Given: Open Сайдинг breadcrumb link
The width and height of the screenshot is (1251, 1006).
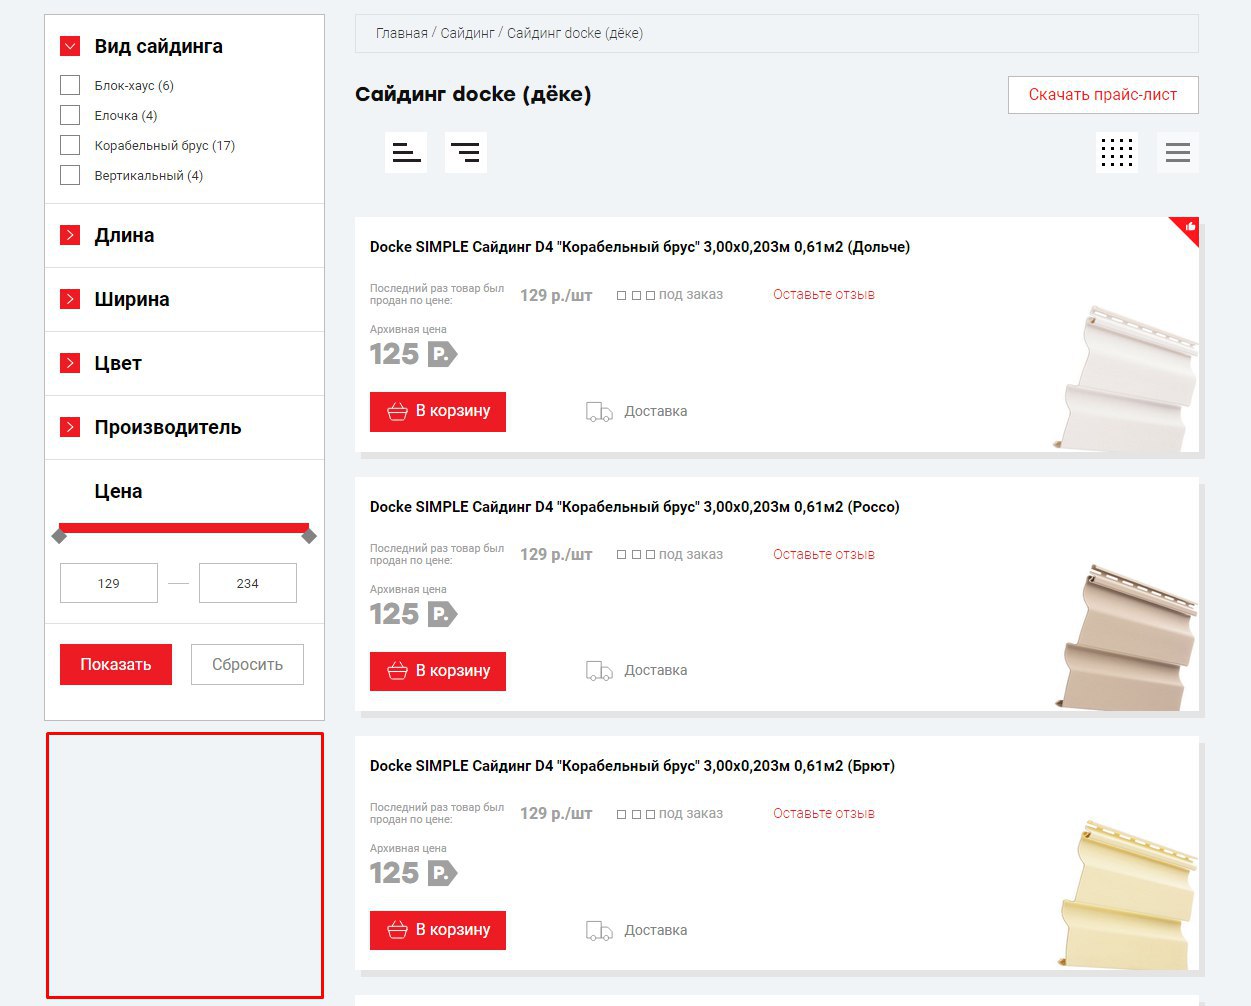Looking at the screenshot, I should (x=467, y=33).
